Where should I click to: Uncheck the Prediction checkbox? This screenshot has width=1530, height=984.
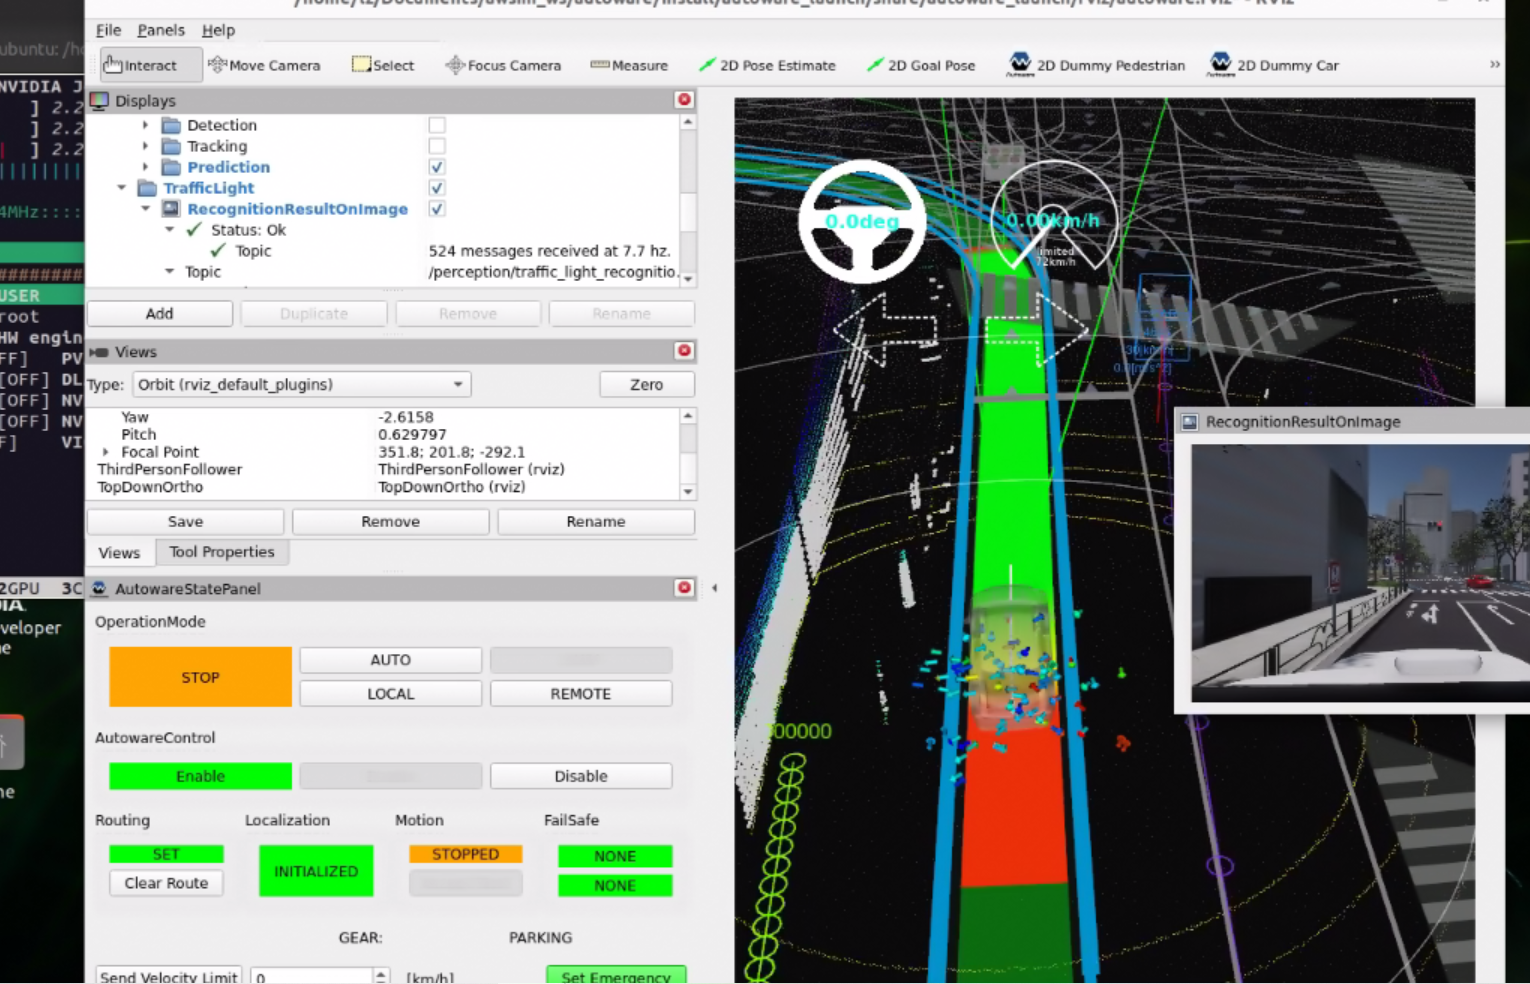coord(437,167)
